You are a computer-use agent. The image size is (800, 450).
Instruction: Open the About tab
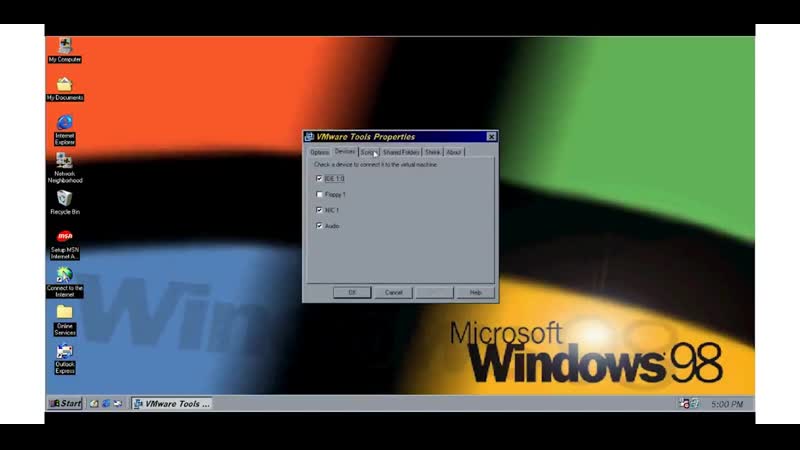pyautogui.click(x=454, y=153)
